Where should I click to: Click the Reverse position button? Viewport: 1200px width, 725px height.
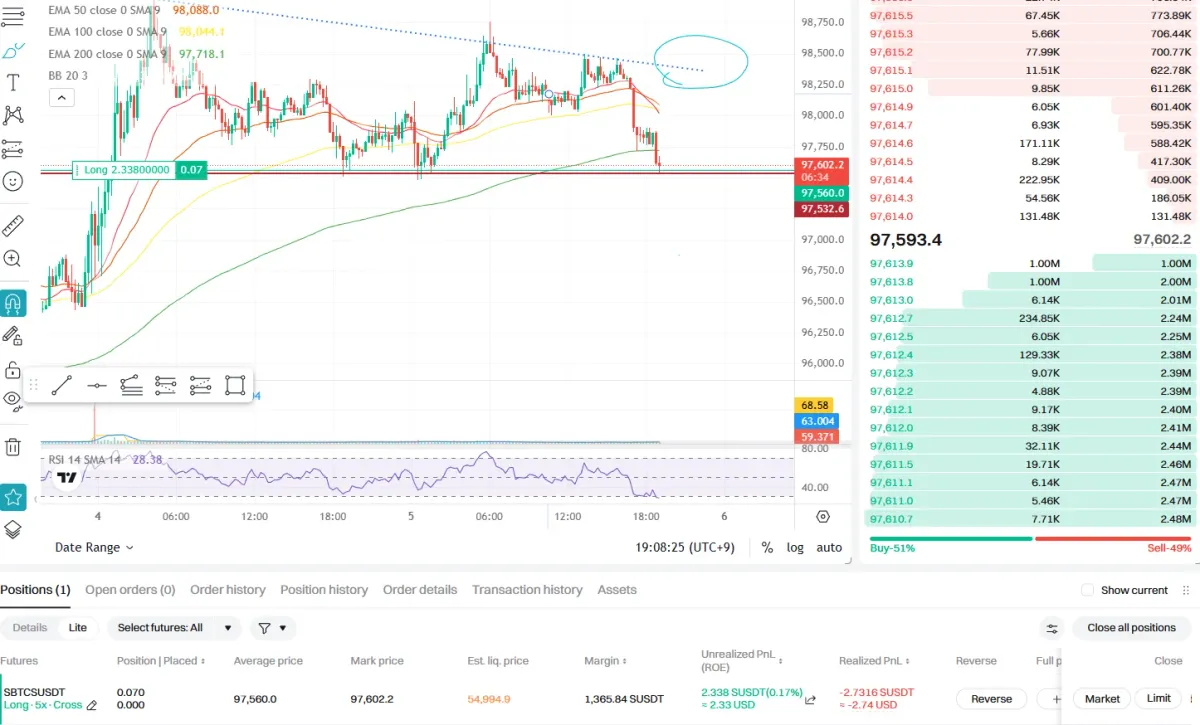(x=992, y=699)
